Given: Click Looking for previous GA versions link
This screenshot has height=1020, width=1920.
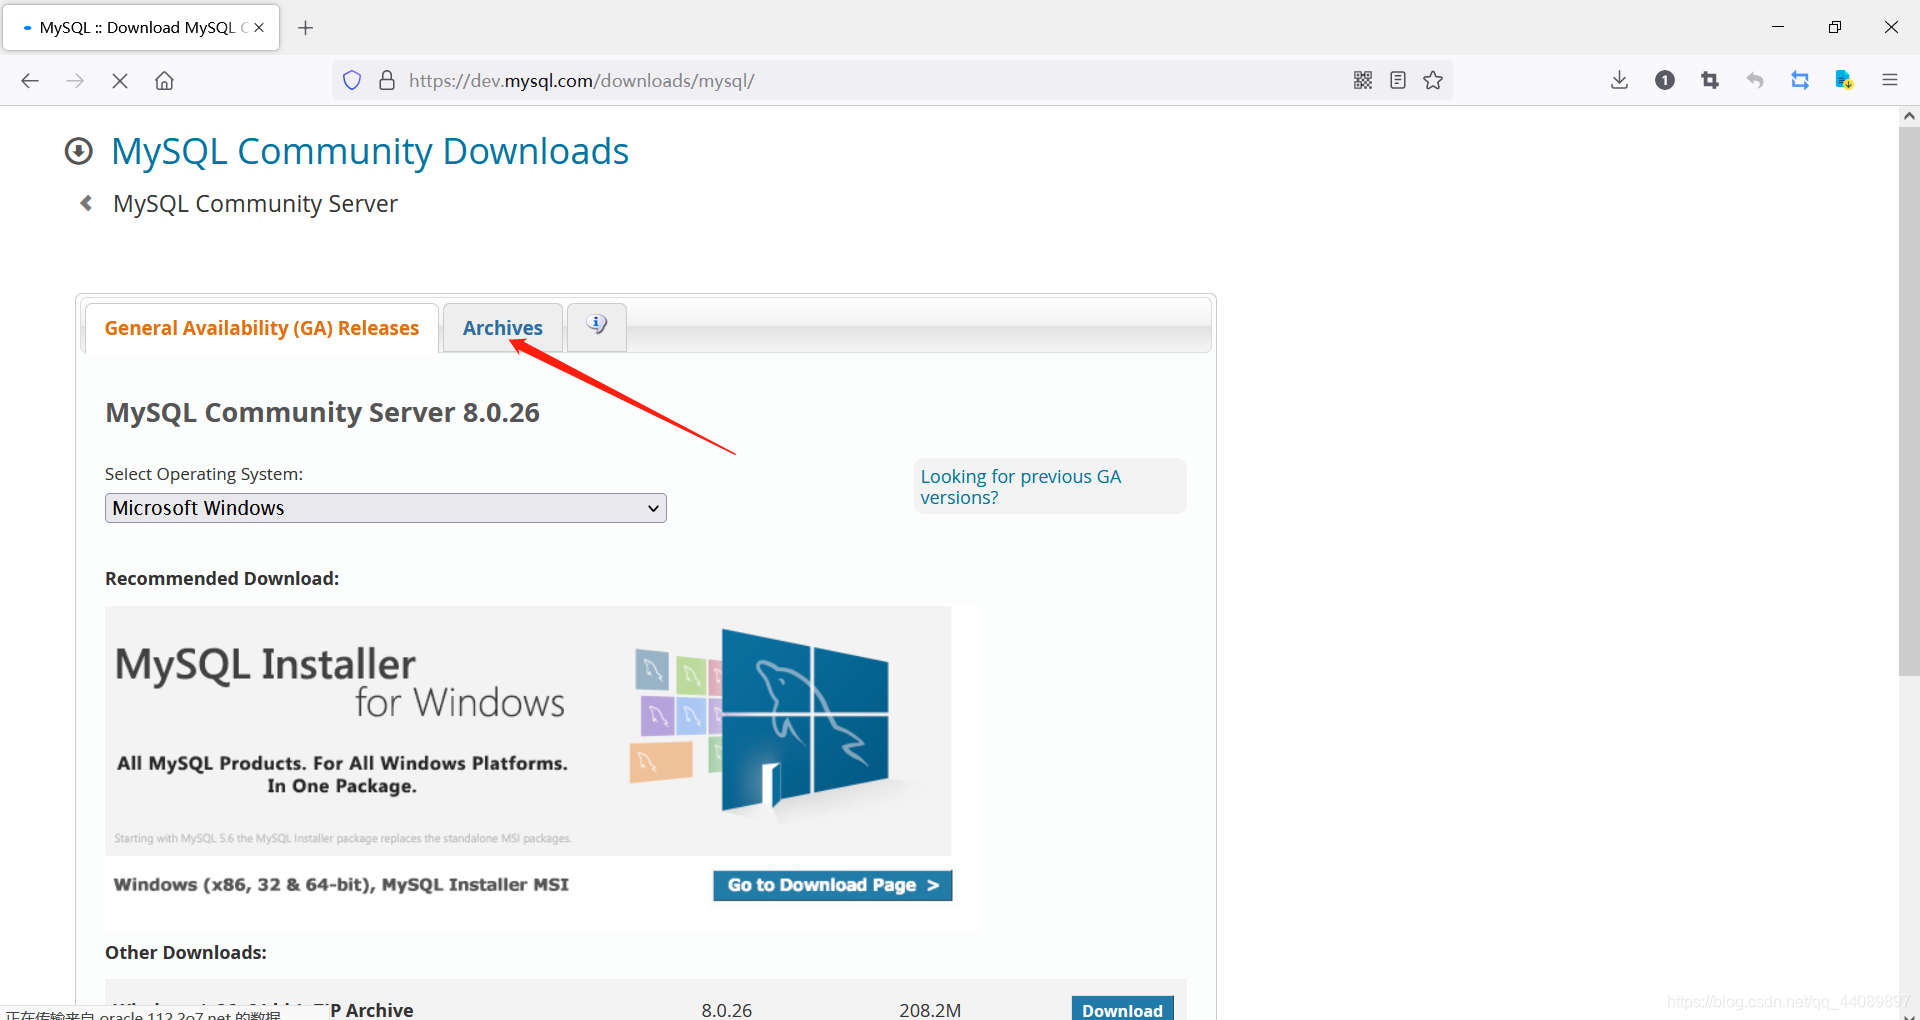Looking at the screenshot, I should [x=1021, y=487].
